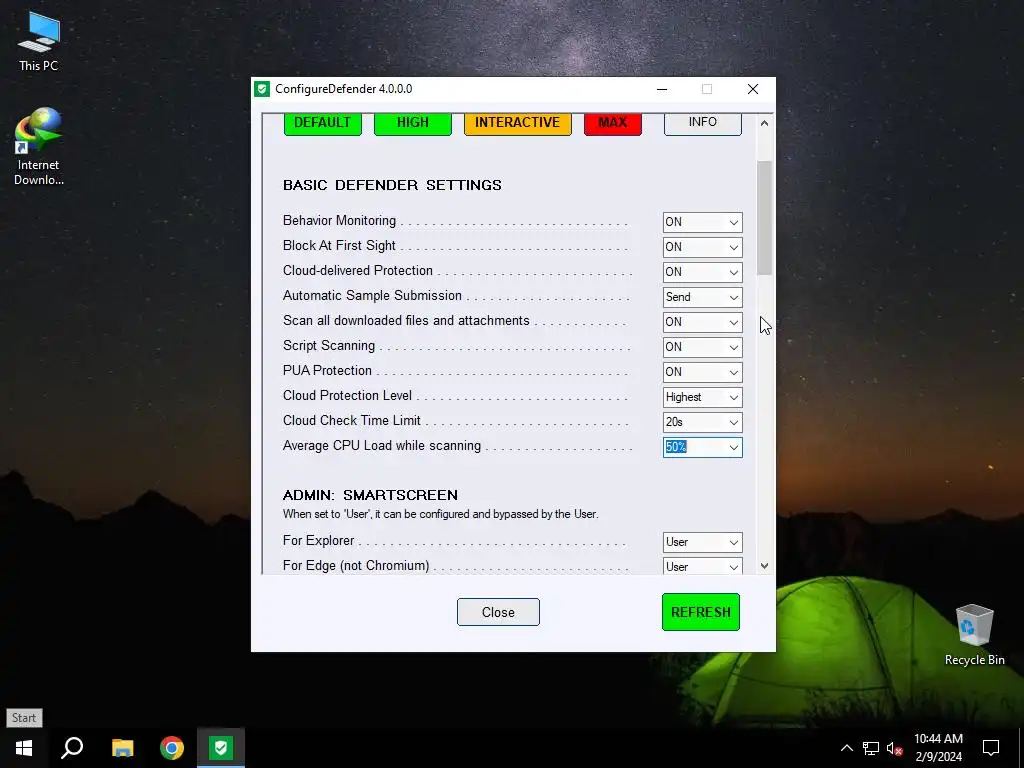Viewport: 1024px width, 768px height.
Task: Click the SmartScreen 'When set to User' note
Action: click(x=441, y=514)
